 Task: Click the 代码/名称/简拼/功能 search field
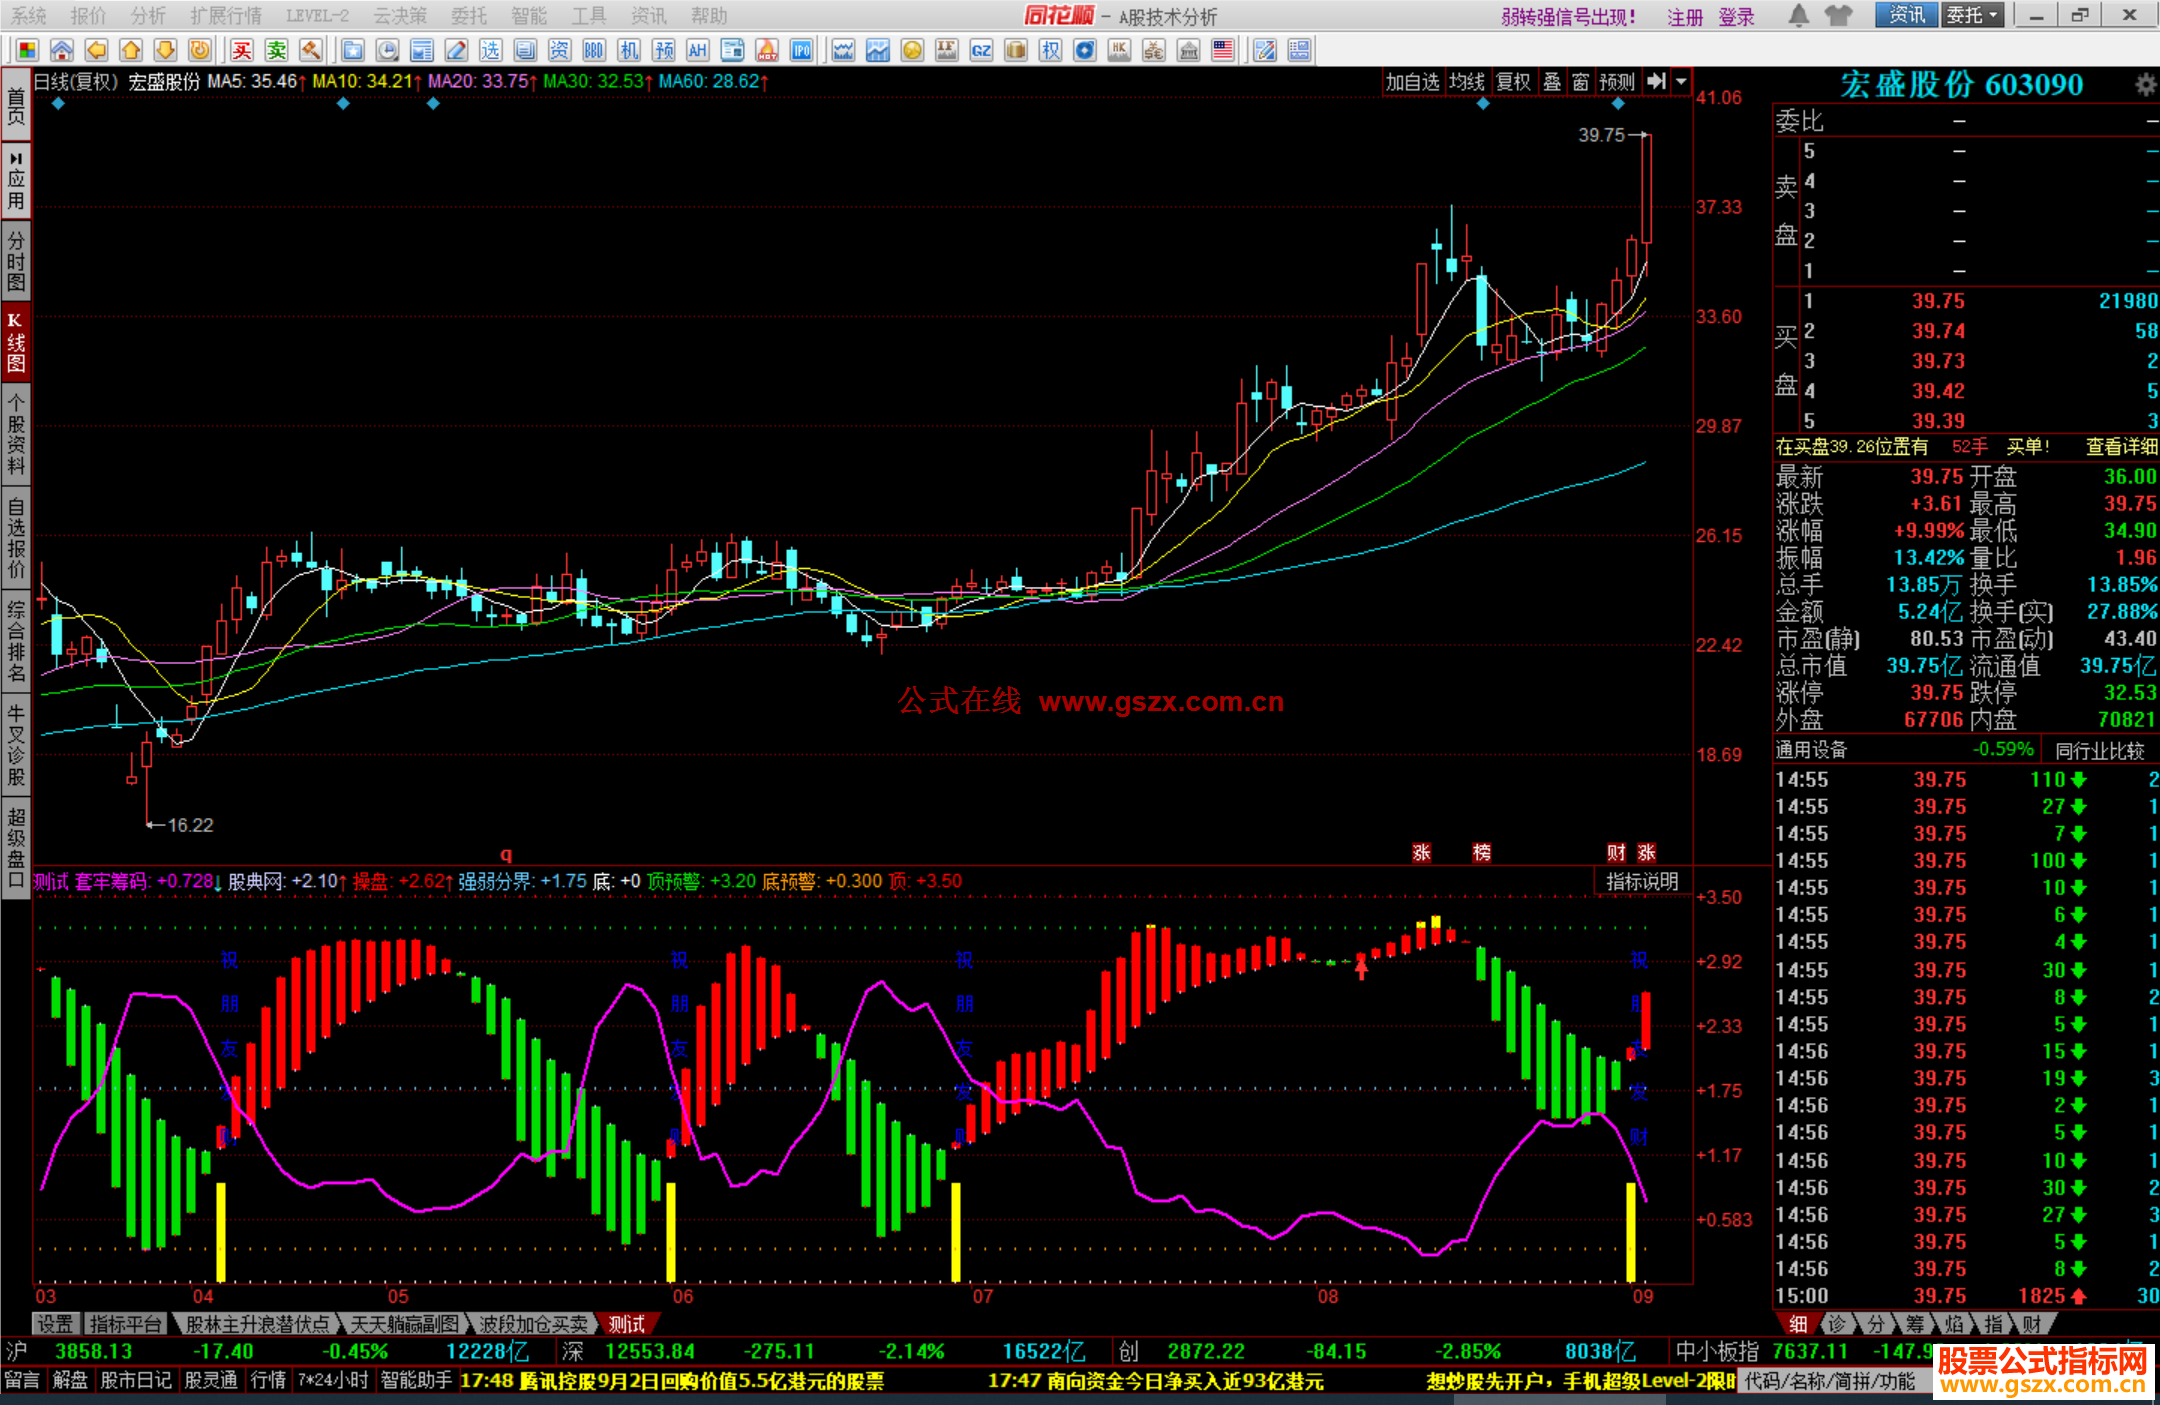click(1830, 1381)
